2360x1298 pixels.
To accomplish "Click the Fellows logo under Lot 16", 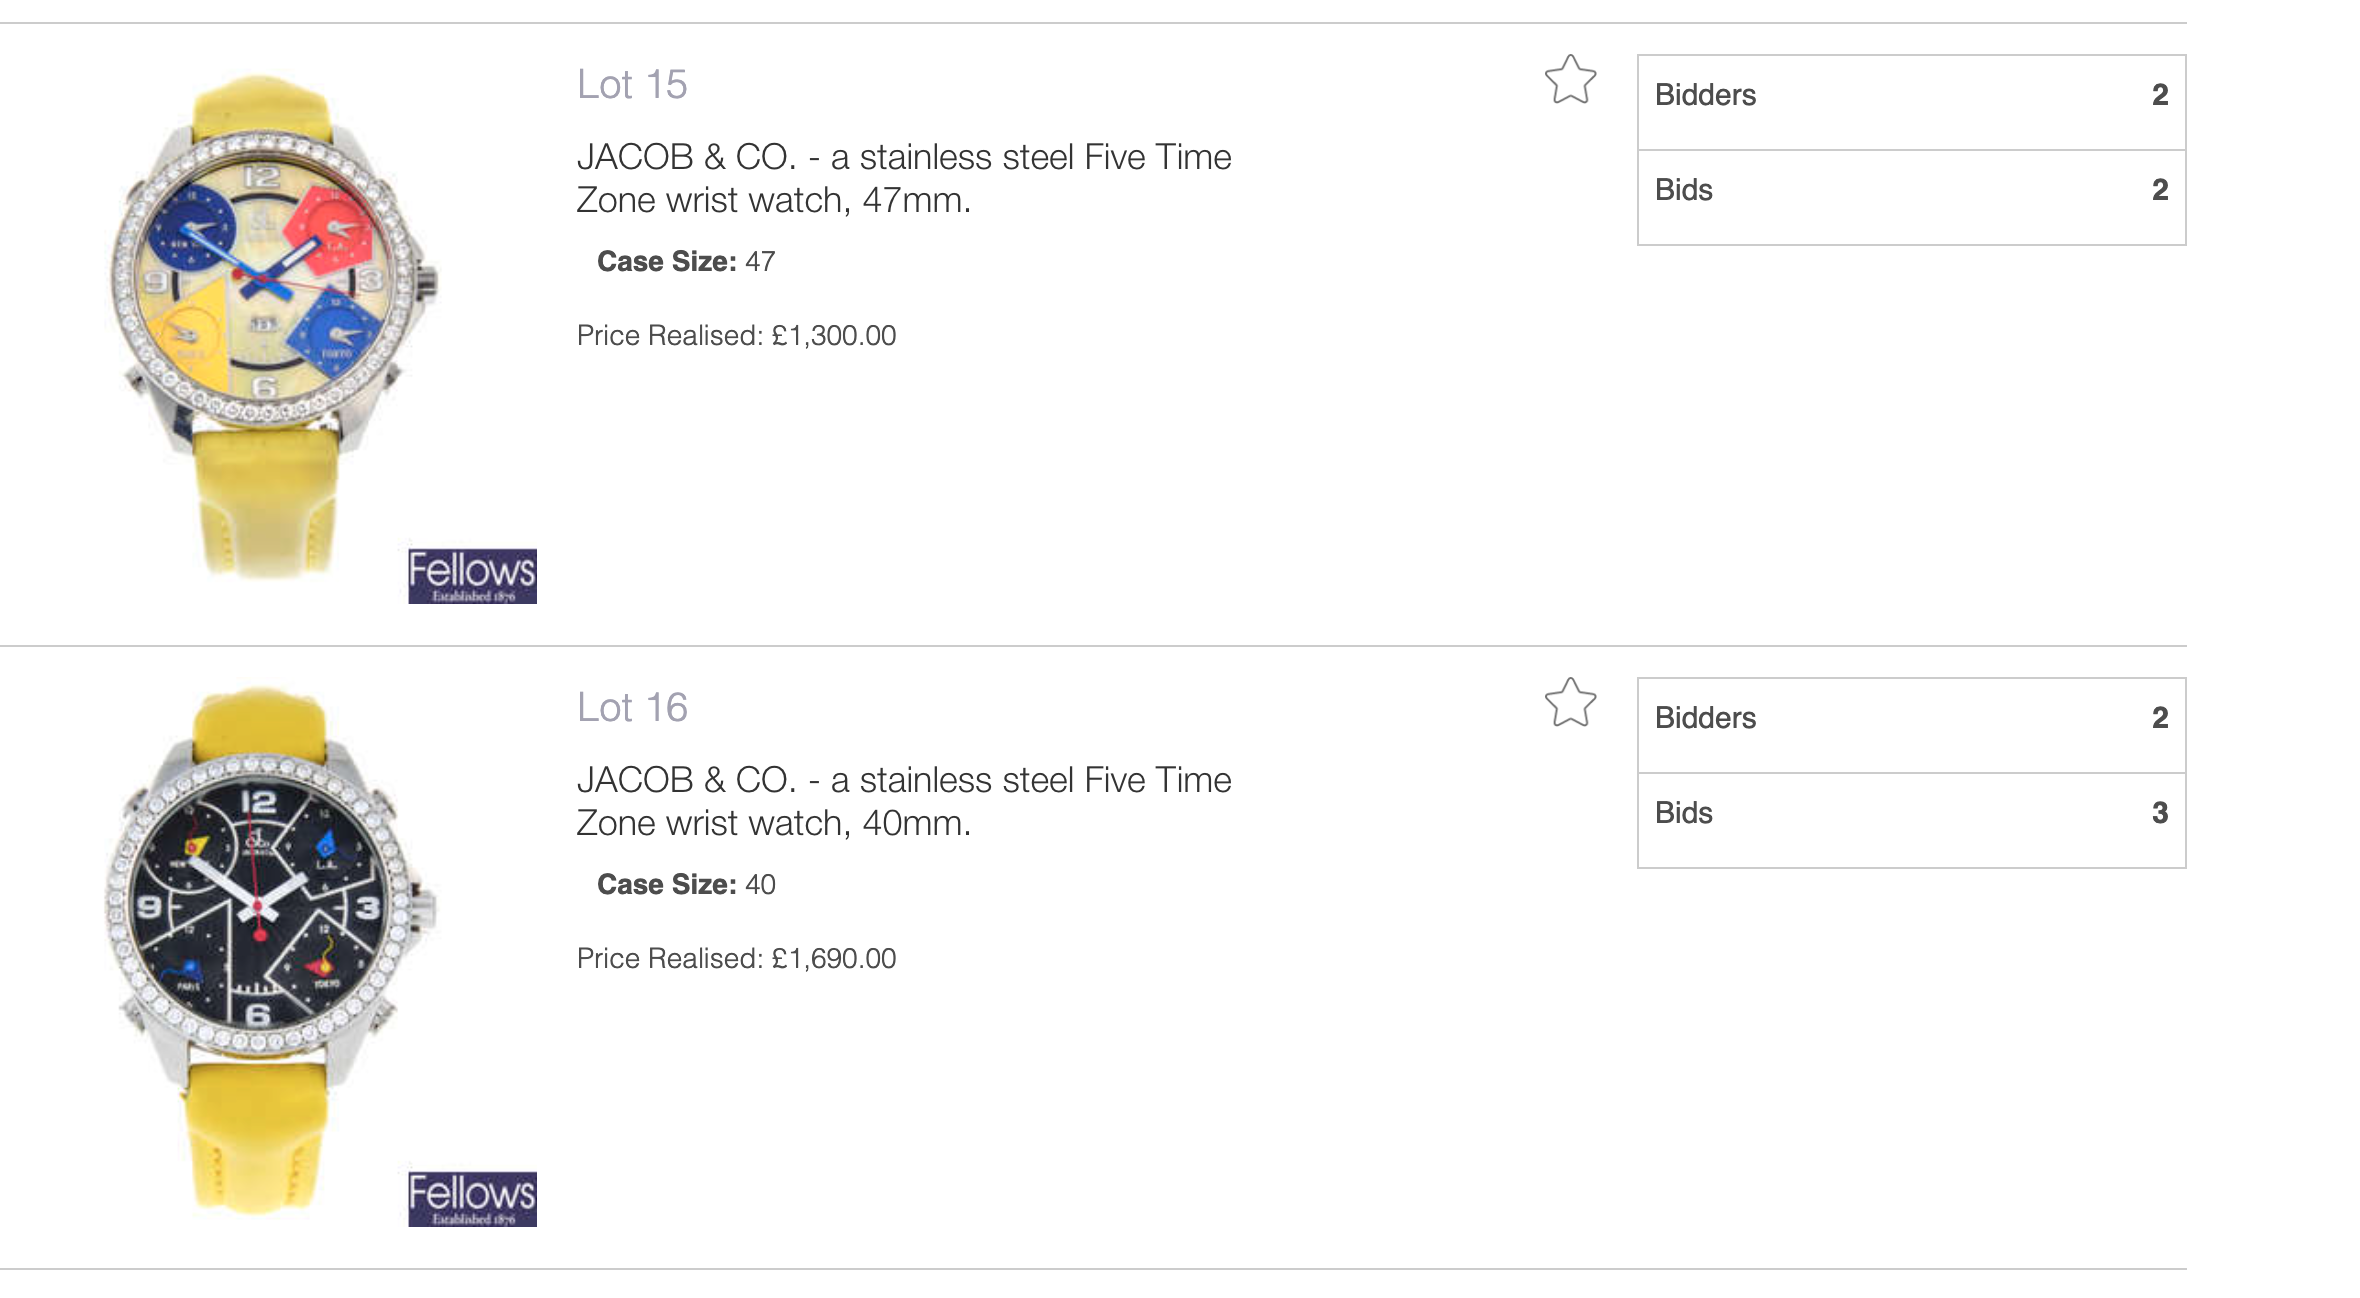I will pyautogui.click(x=472, y=1199).
